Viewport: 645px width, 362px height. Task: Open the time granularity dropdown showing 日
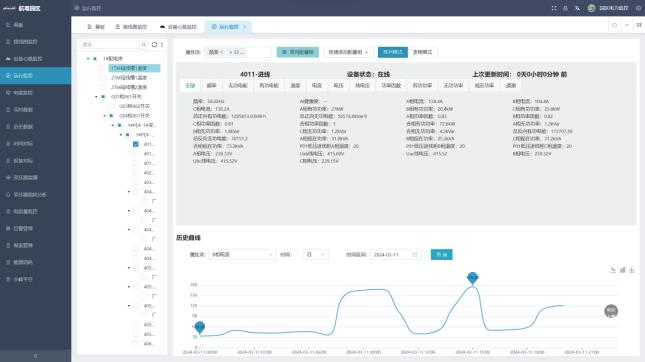click(x=316, y=255)
